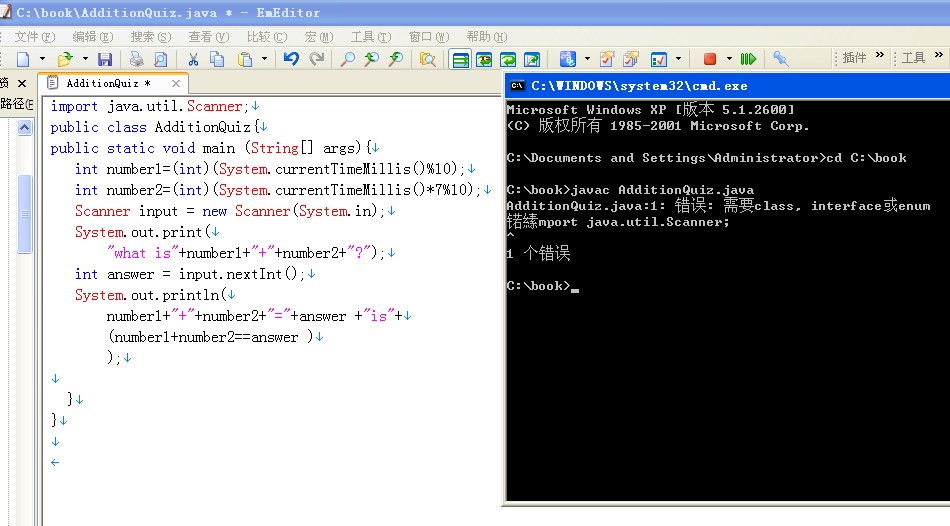
Task: Click the ABC configurations icon
Action: (x=568, y=59)
